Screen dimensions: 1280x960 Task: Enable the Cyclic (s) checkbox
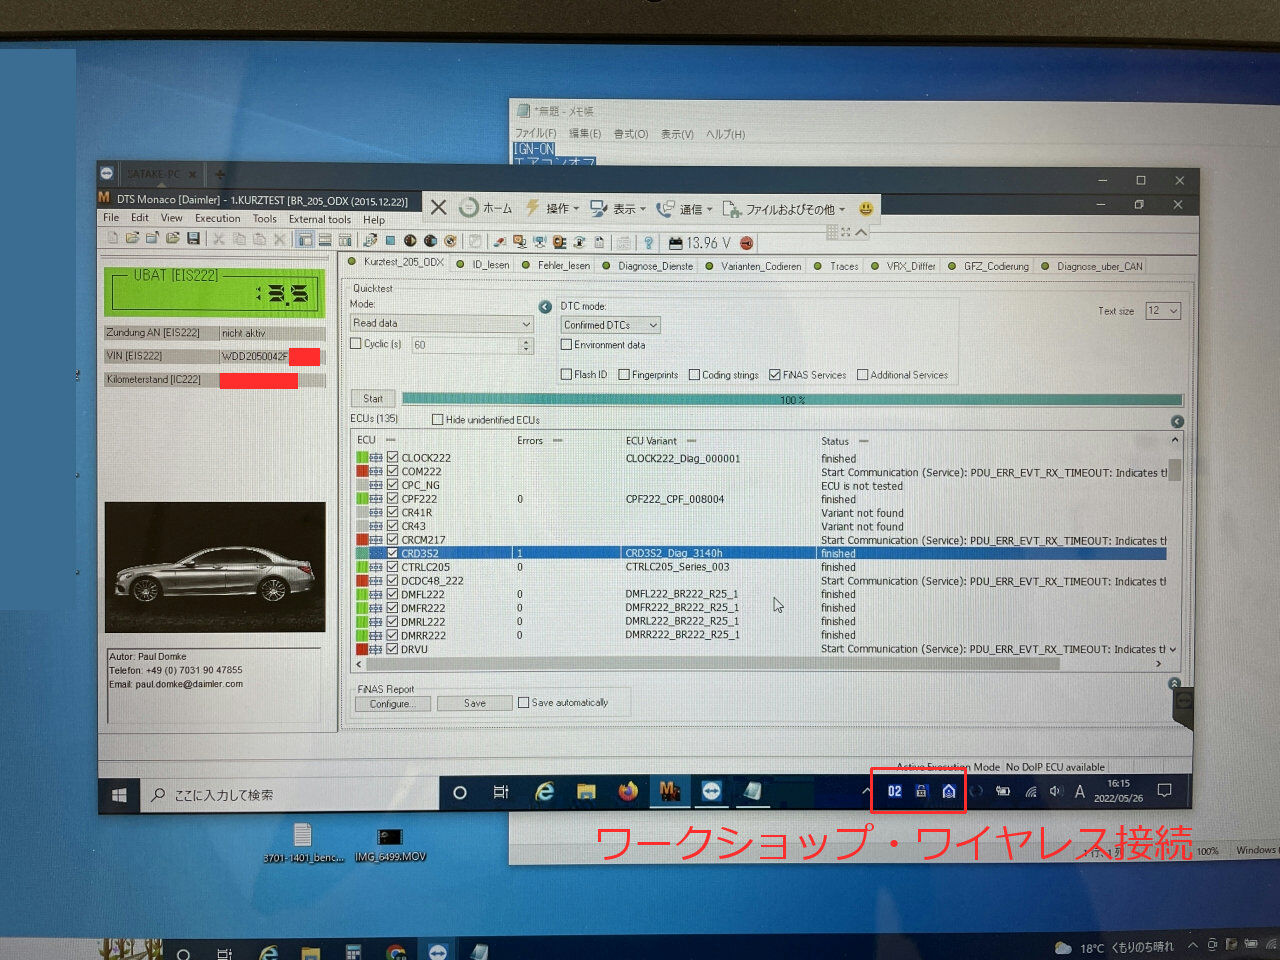356,344
